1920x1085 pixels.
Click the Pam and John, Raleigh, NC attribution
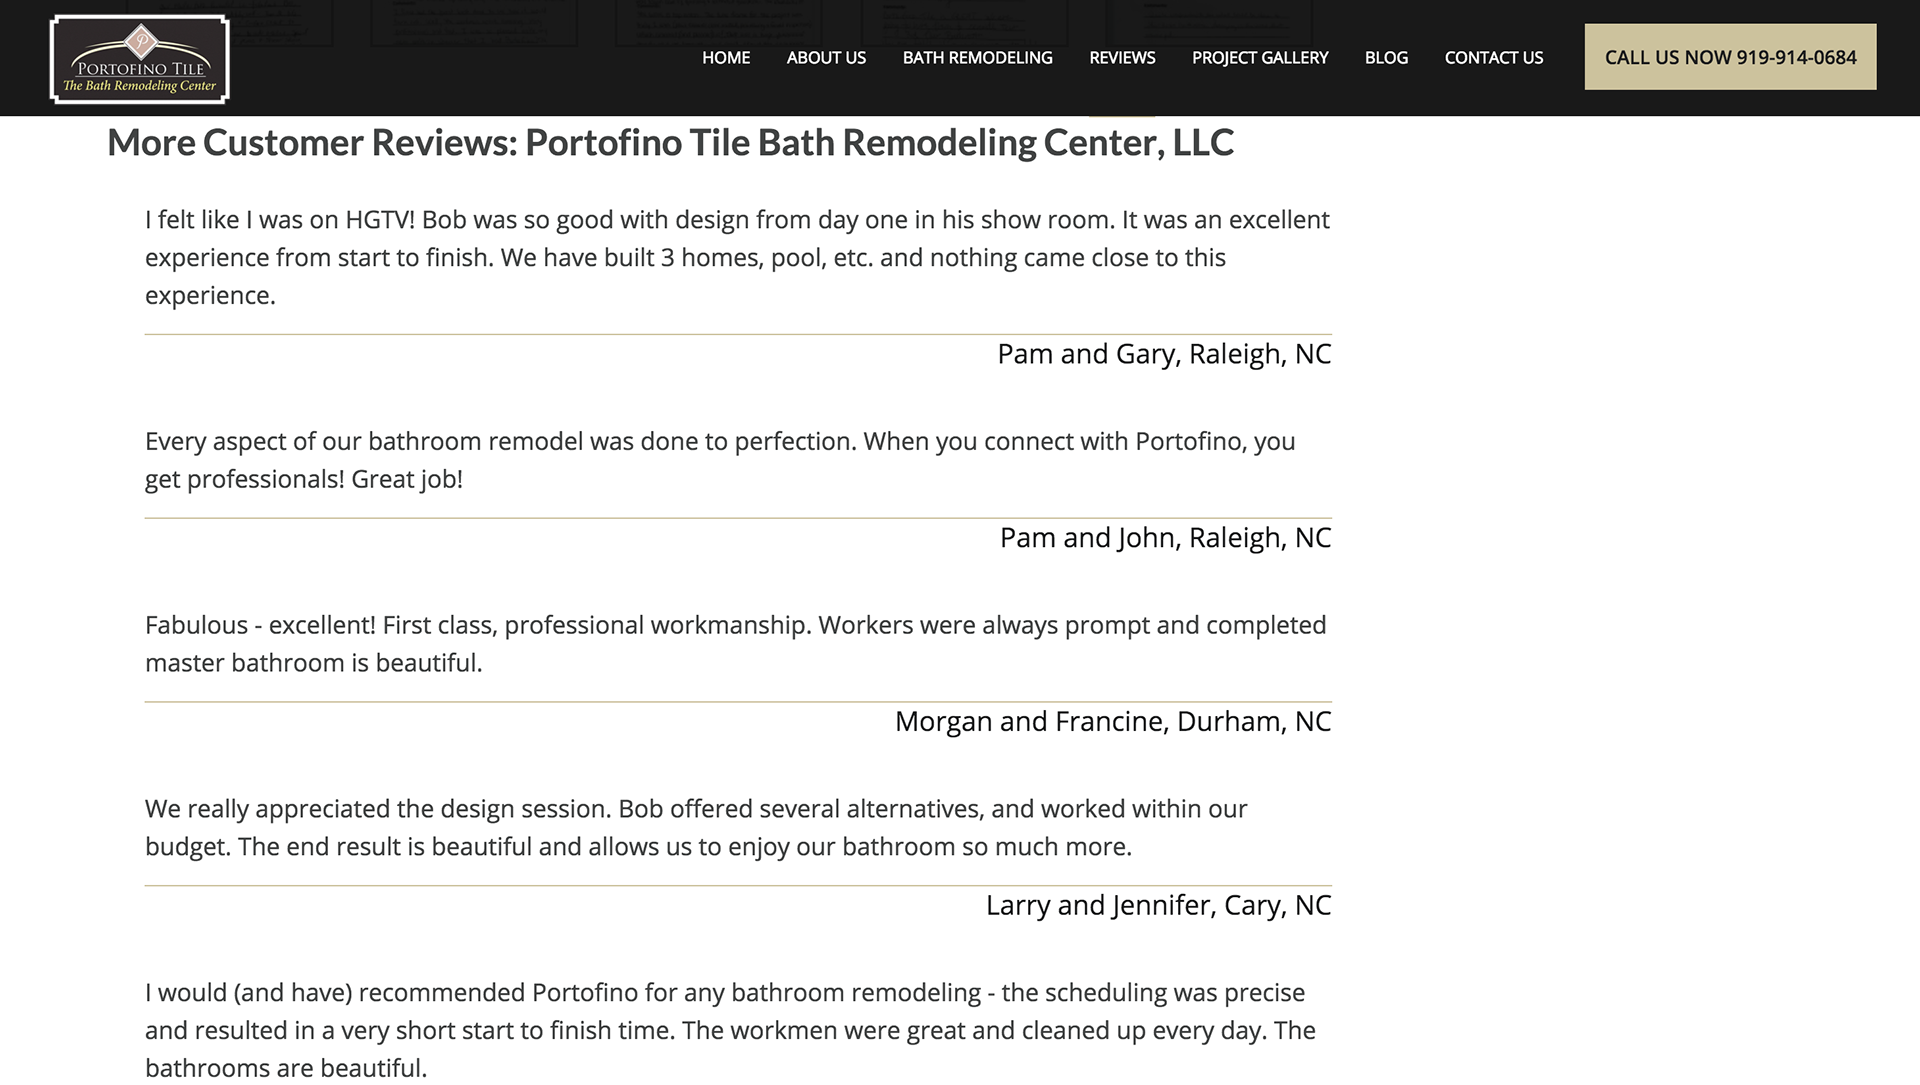tap(1166, 538)
